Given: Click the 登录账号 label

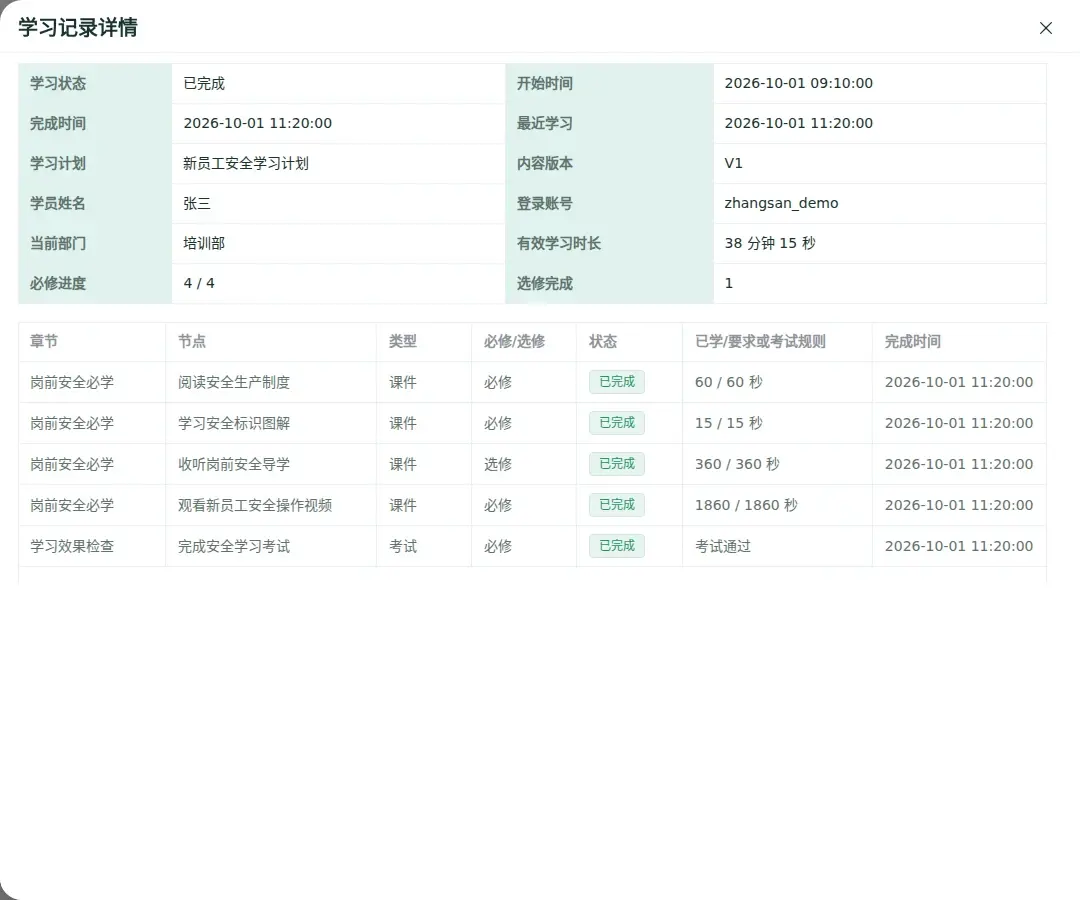Looking at the screenshot, I should pos(545,203).
